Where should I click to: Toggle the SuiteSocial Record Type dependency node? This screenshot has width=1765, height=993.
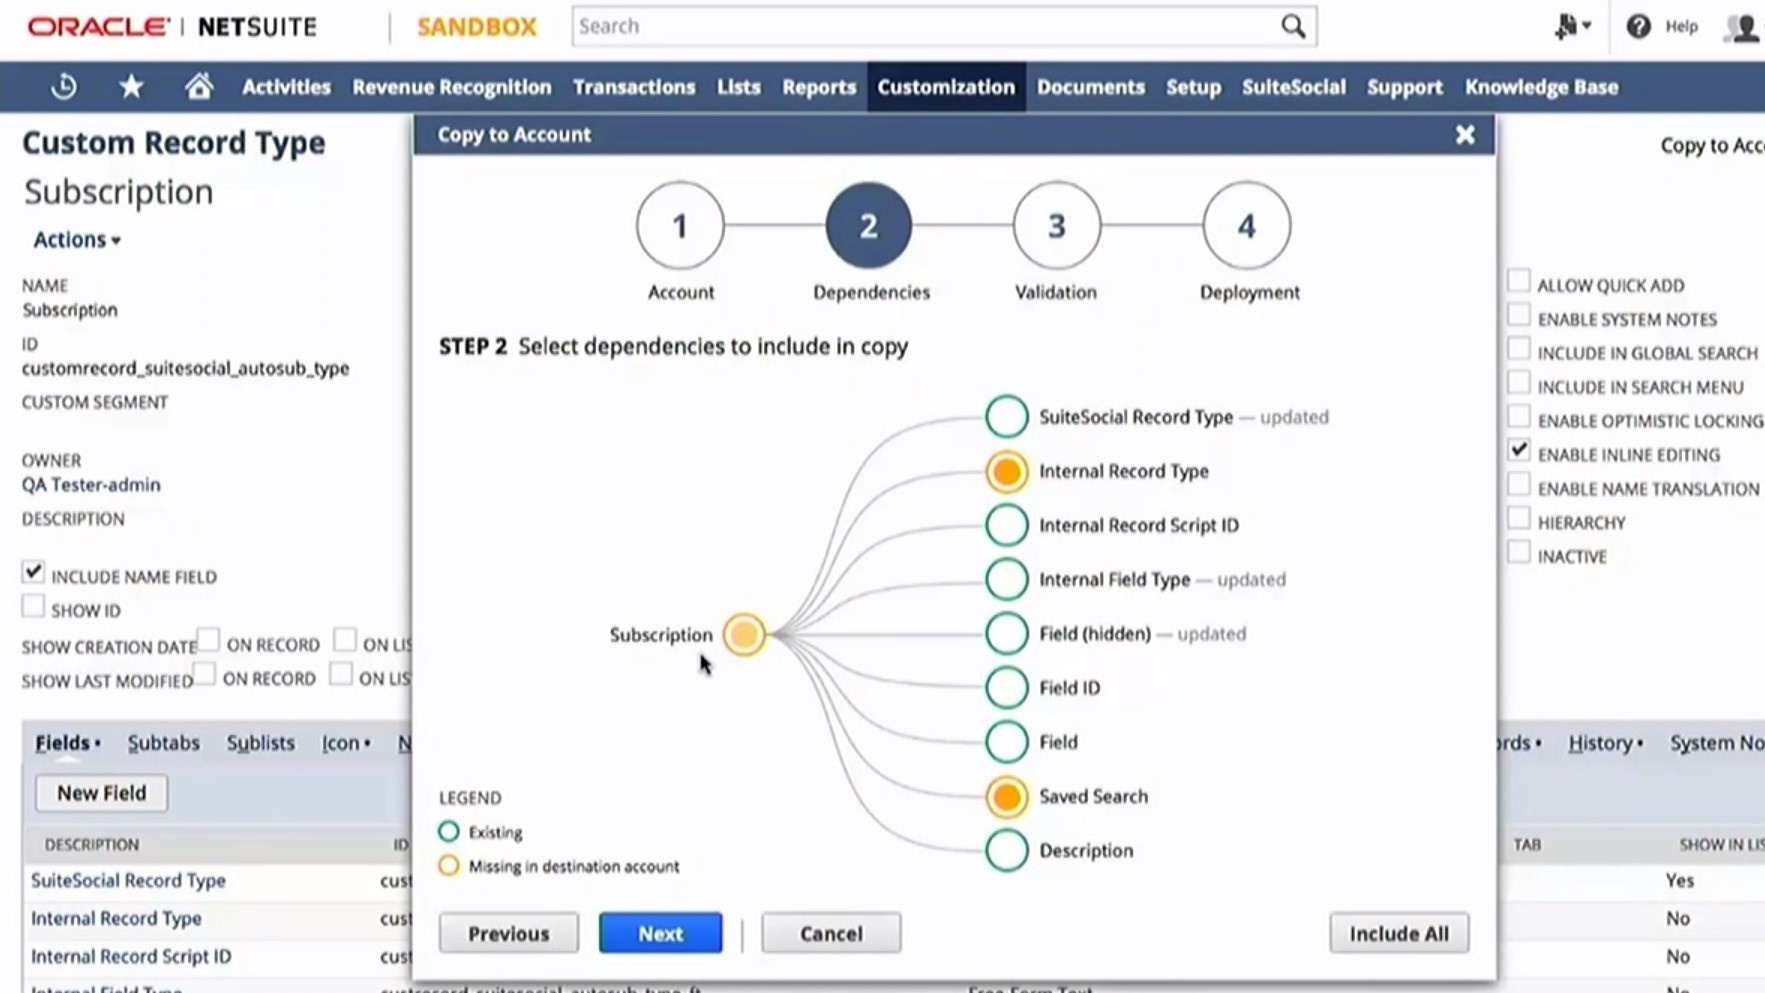tap(1006, 417)
